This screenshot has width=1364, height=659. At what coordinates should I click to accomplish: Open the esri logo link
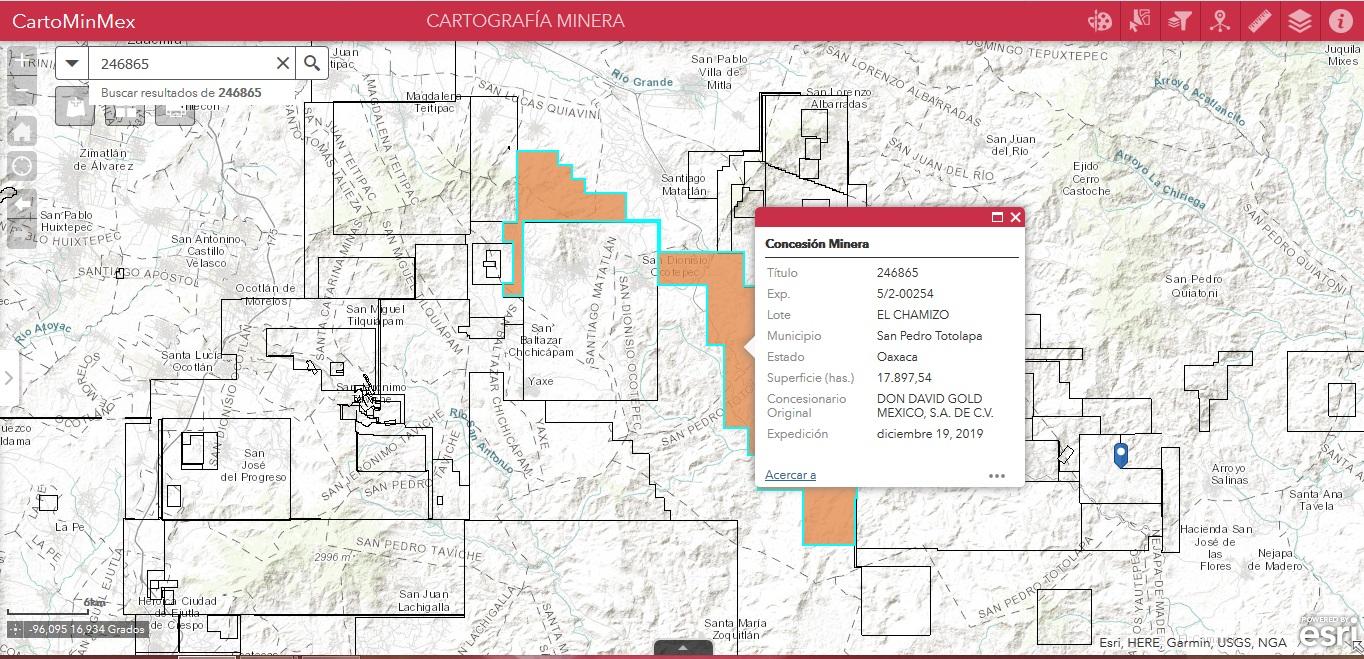point(1328,632)
